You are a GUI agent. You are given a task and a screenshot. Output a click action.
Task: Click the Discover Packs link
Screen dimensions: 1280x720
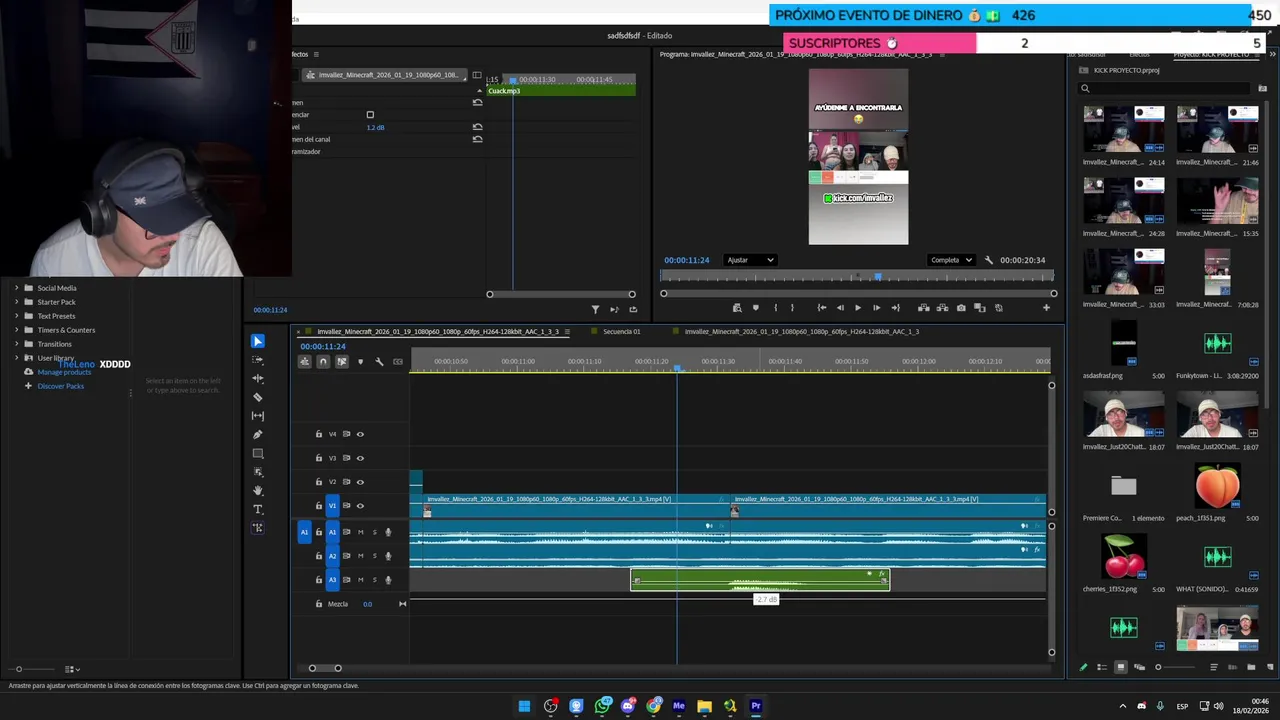tap(60, 386)
